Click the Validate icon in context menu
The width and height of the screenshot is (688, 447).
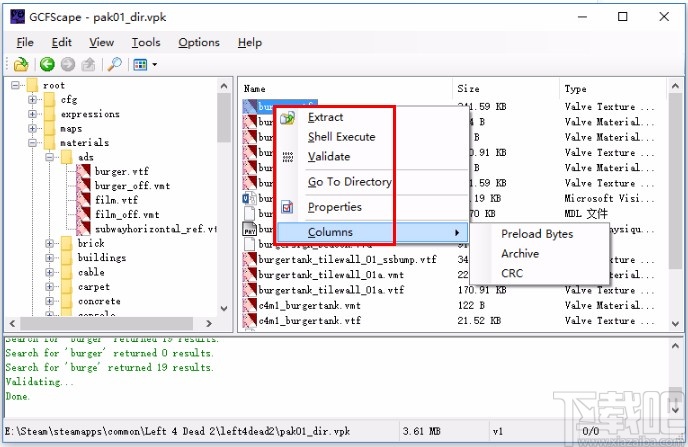[x=287, y=157]
